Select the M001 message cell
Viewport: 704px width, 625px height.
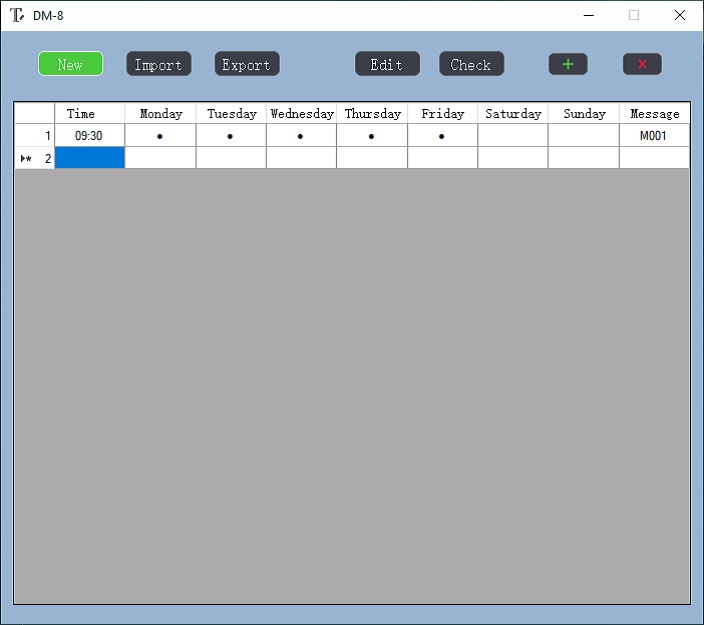pyautogui.click(x=654, y=136)
